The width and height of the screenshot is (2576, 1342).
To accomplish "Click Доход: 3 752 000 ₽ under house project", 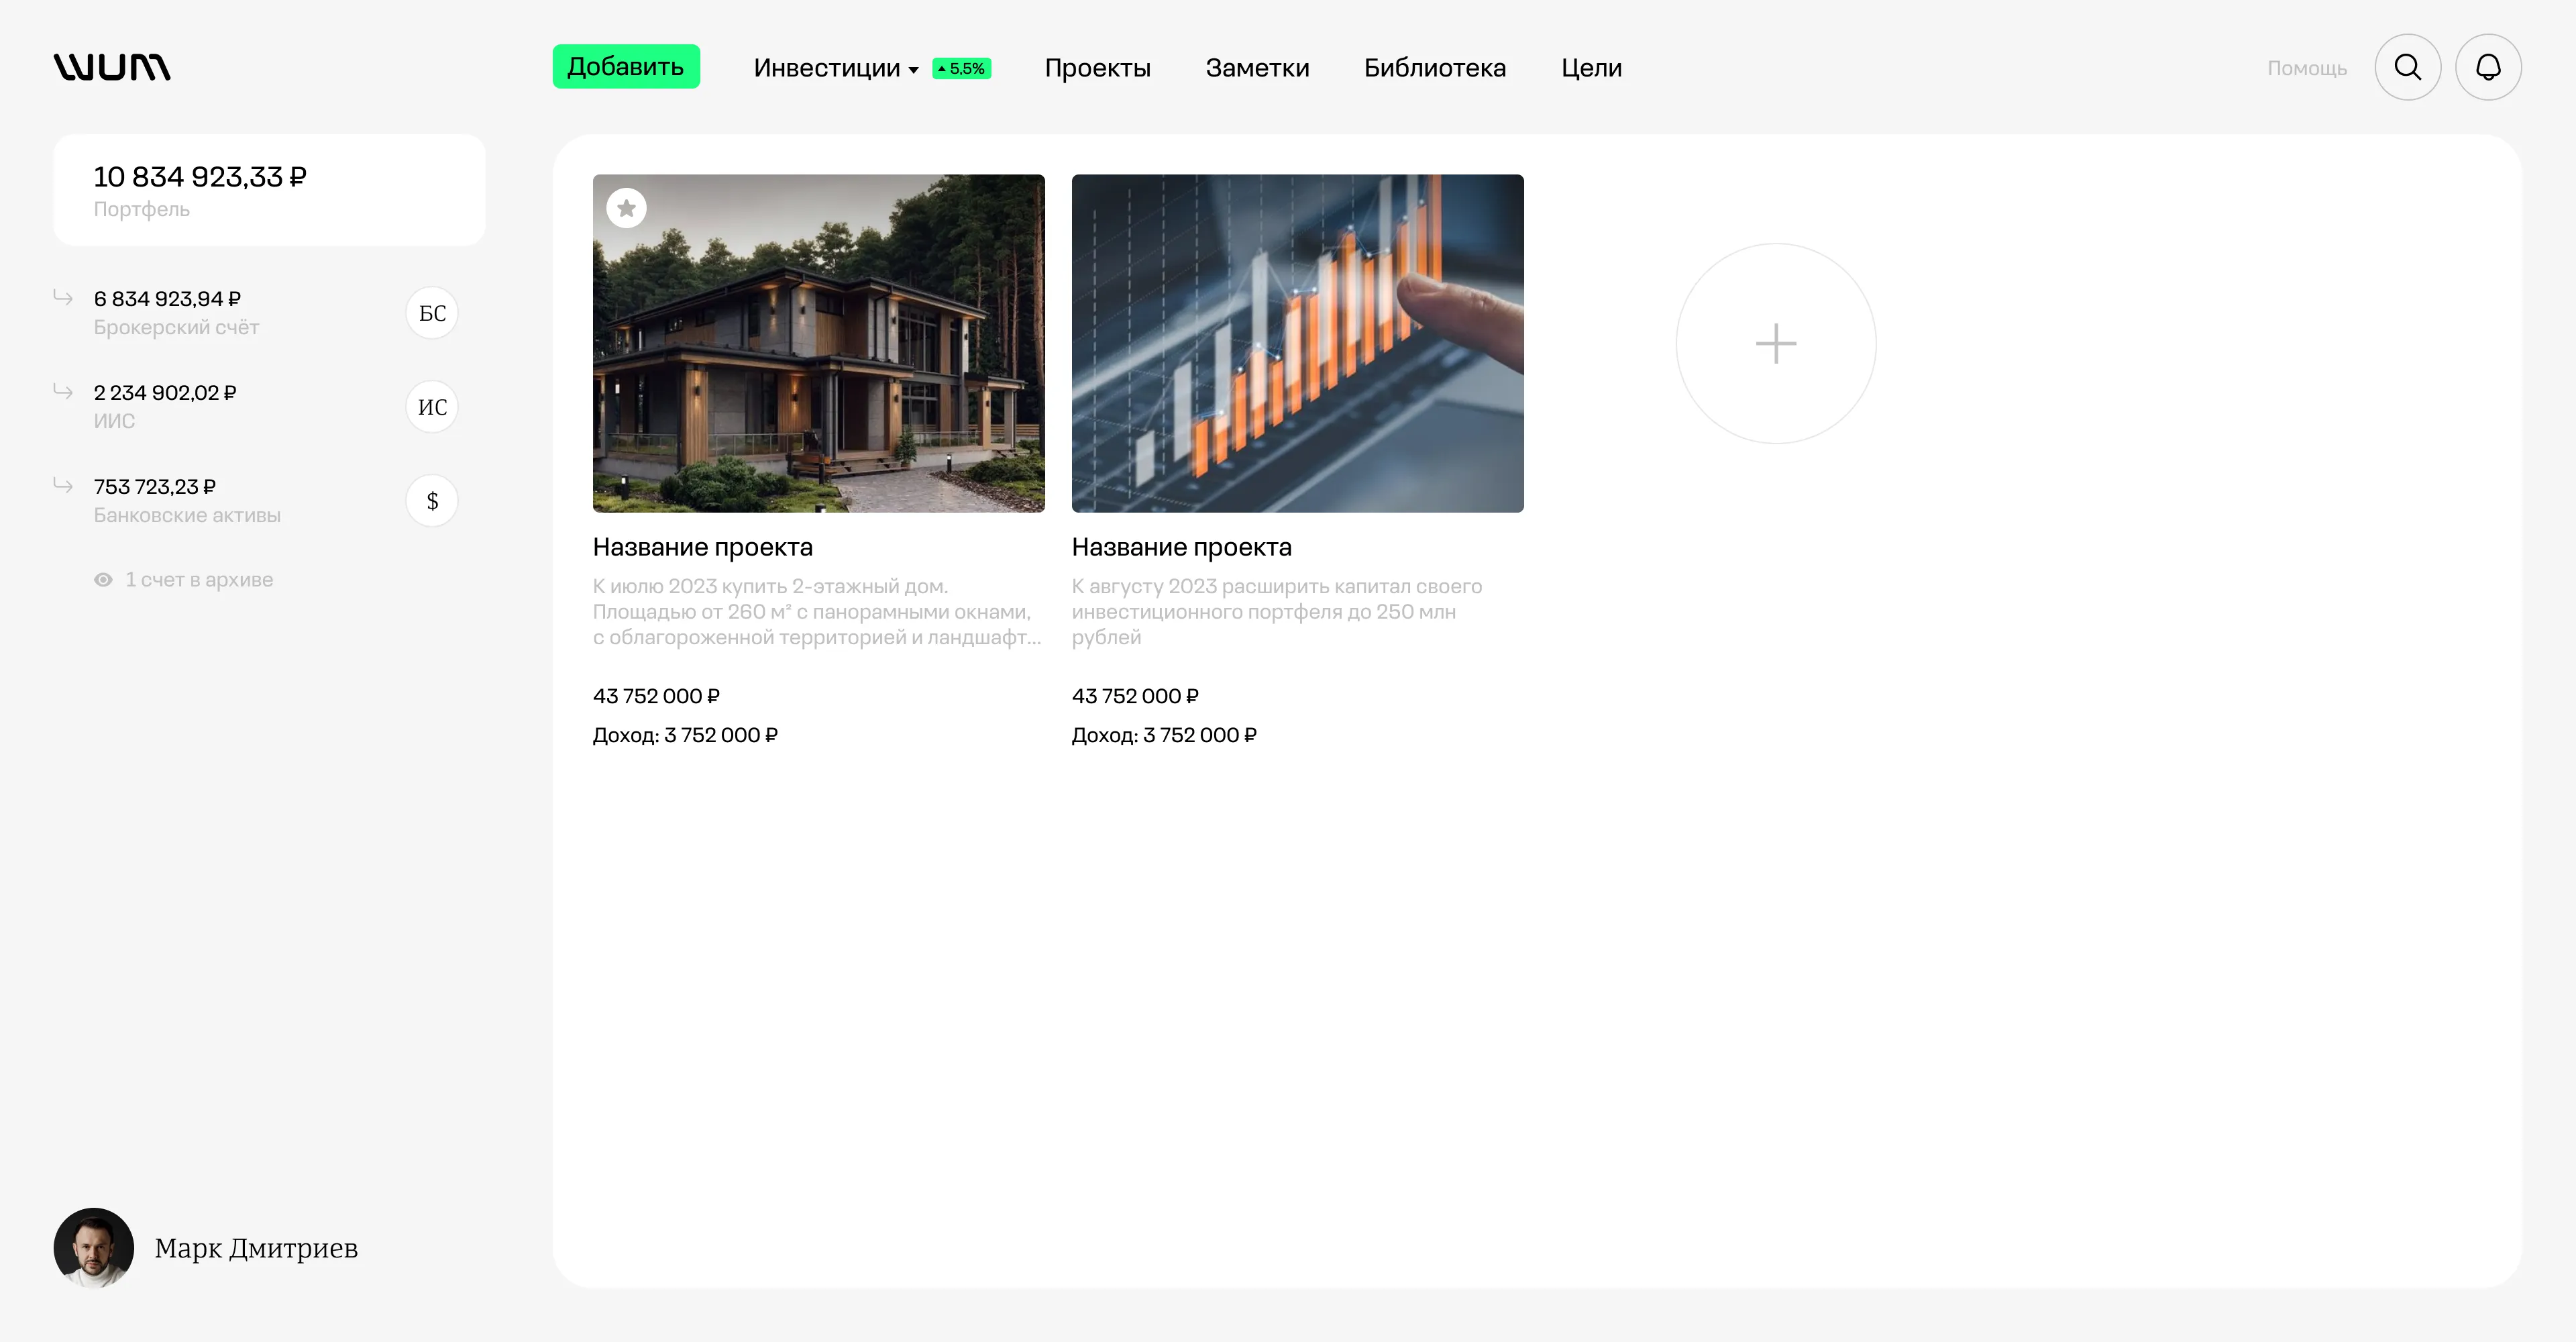I will click(x=685, y=735).
